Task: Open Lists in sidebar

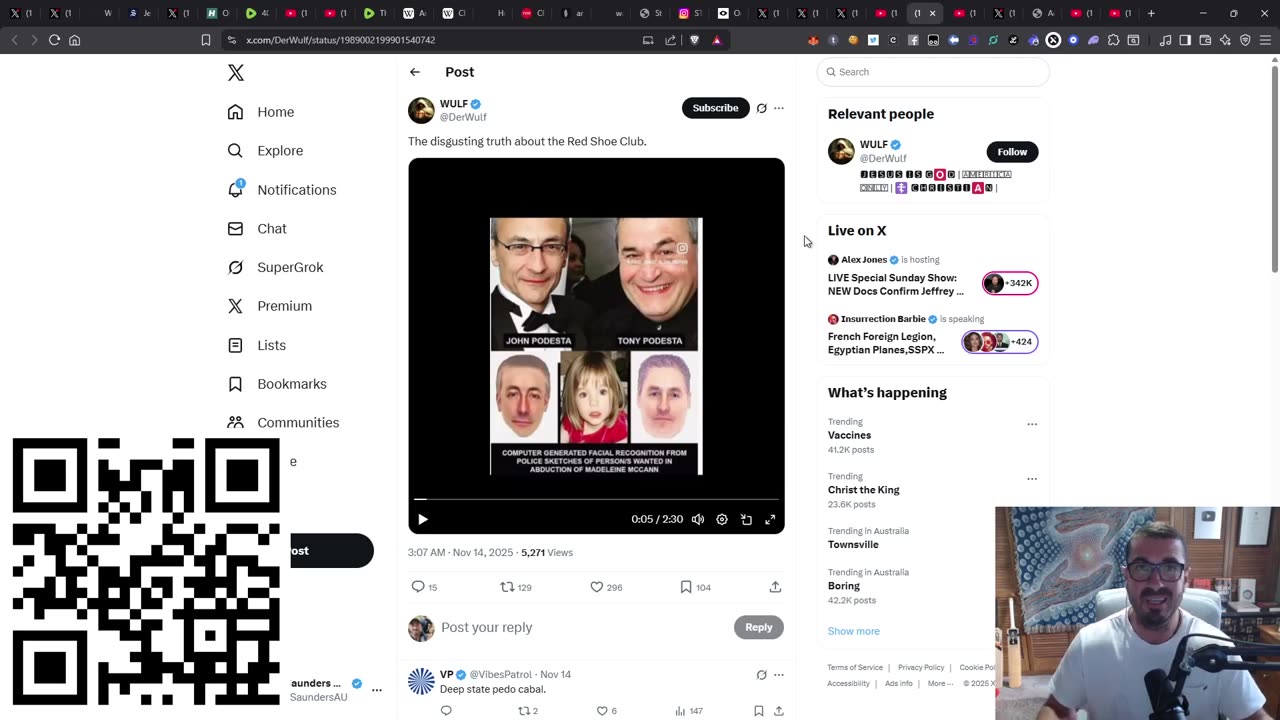Action: tap(257, 345)
